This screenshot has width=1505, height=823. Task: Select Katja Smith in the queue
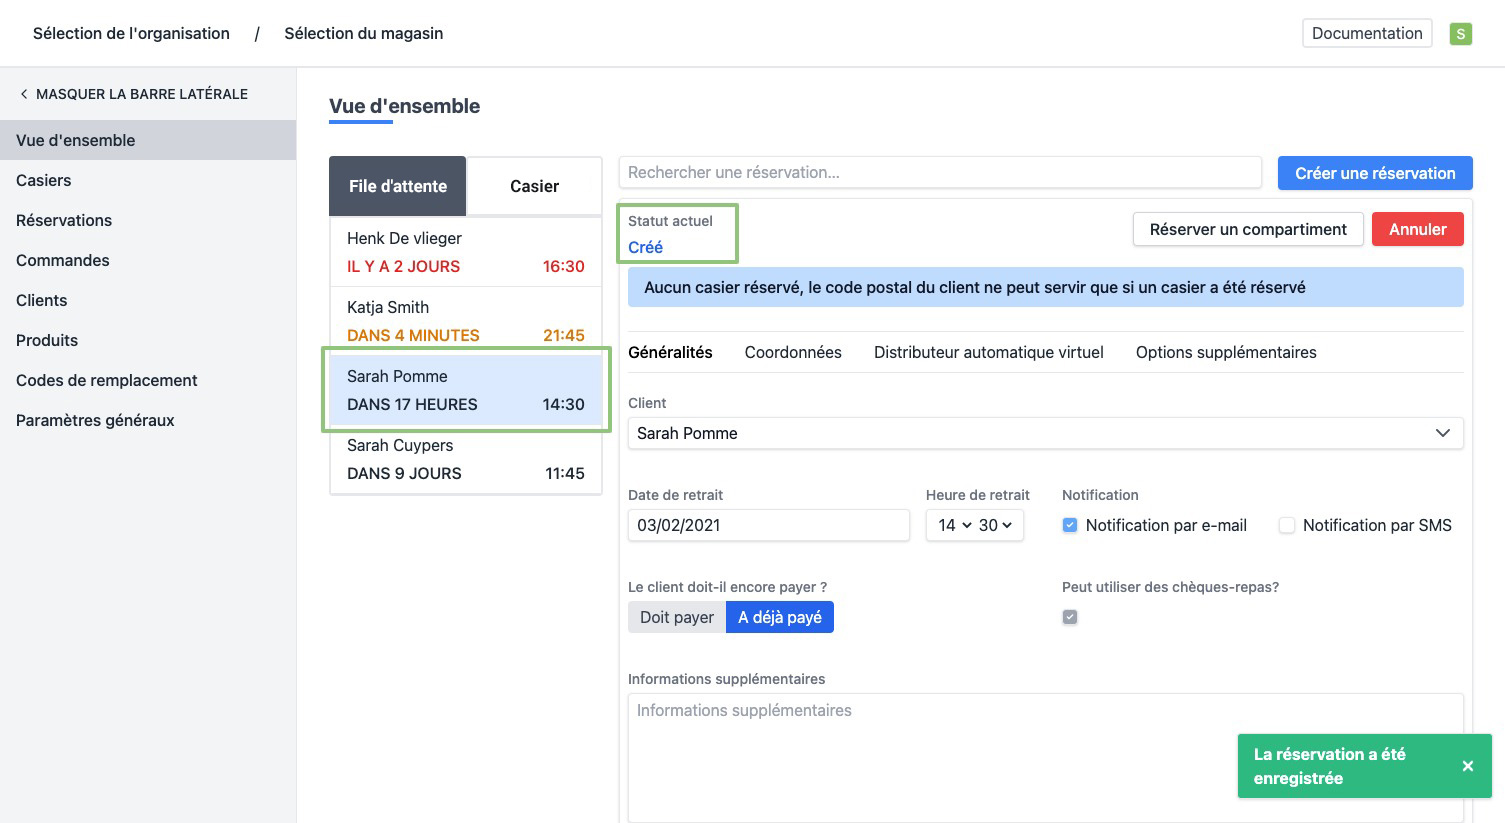(466, 321)
